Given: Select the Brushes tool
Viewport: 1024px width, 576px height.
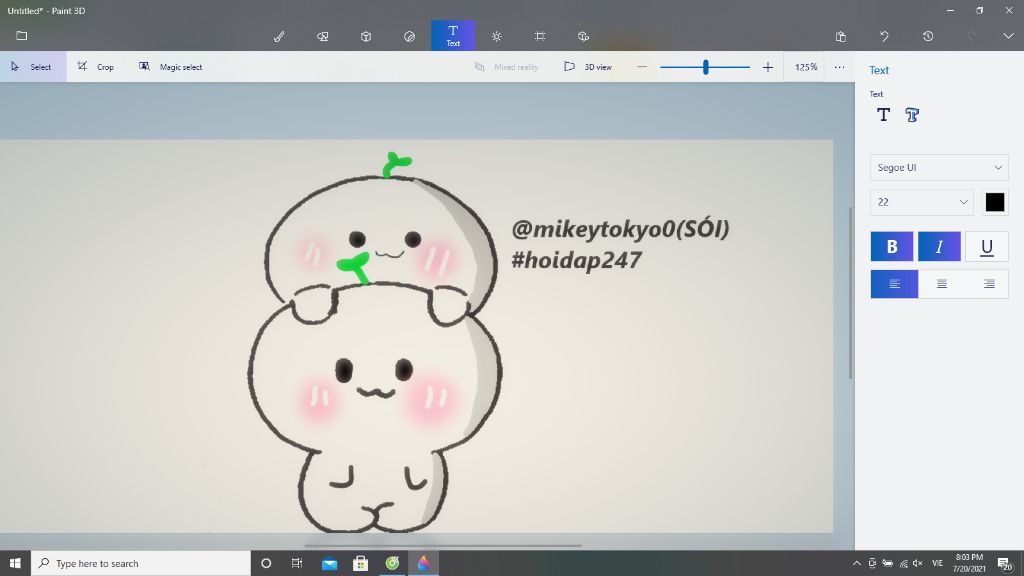Looking at the screenshot, I should 279,36.
